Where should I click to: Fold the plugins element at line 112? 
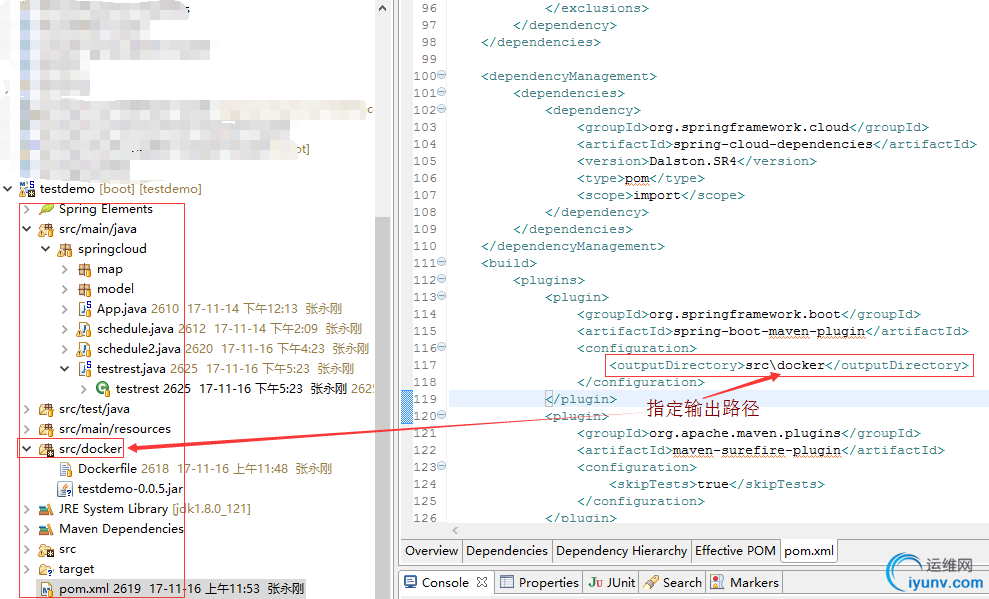pyautogui.click(x=442, y=279)
